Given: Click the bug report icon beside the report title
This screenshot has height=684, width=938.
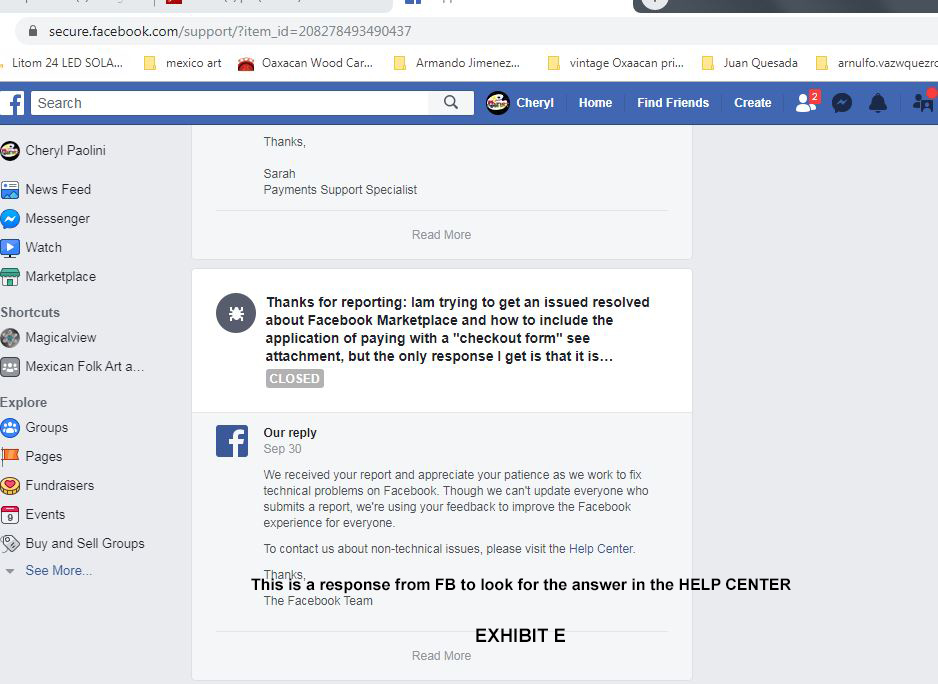Looking at the screenshot, I should tap(236, 313).
